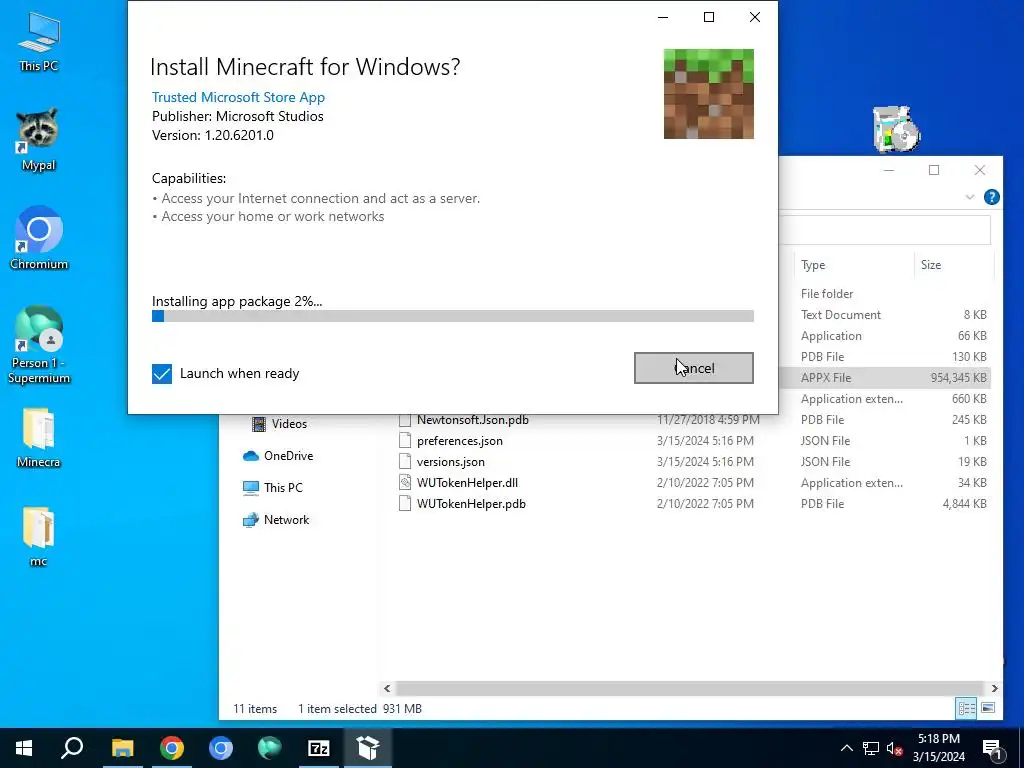
Task: Click the installing app package progress bar
Action: [453, 316]
